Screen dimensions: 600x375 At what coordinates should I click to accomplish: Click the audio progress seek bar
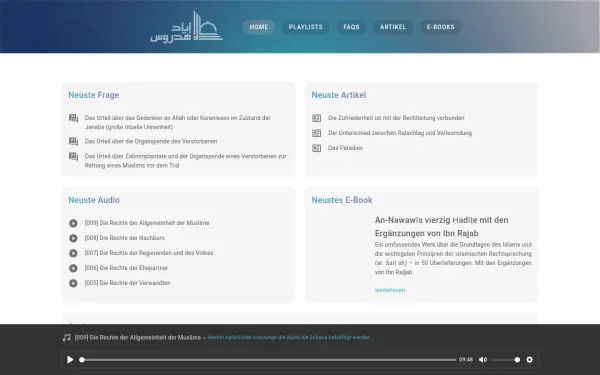click(x=268, y=360)
